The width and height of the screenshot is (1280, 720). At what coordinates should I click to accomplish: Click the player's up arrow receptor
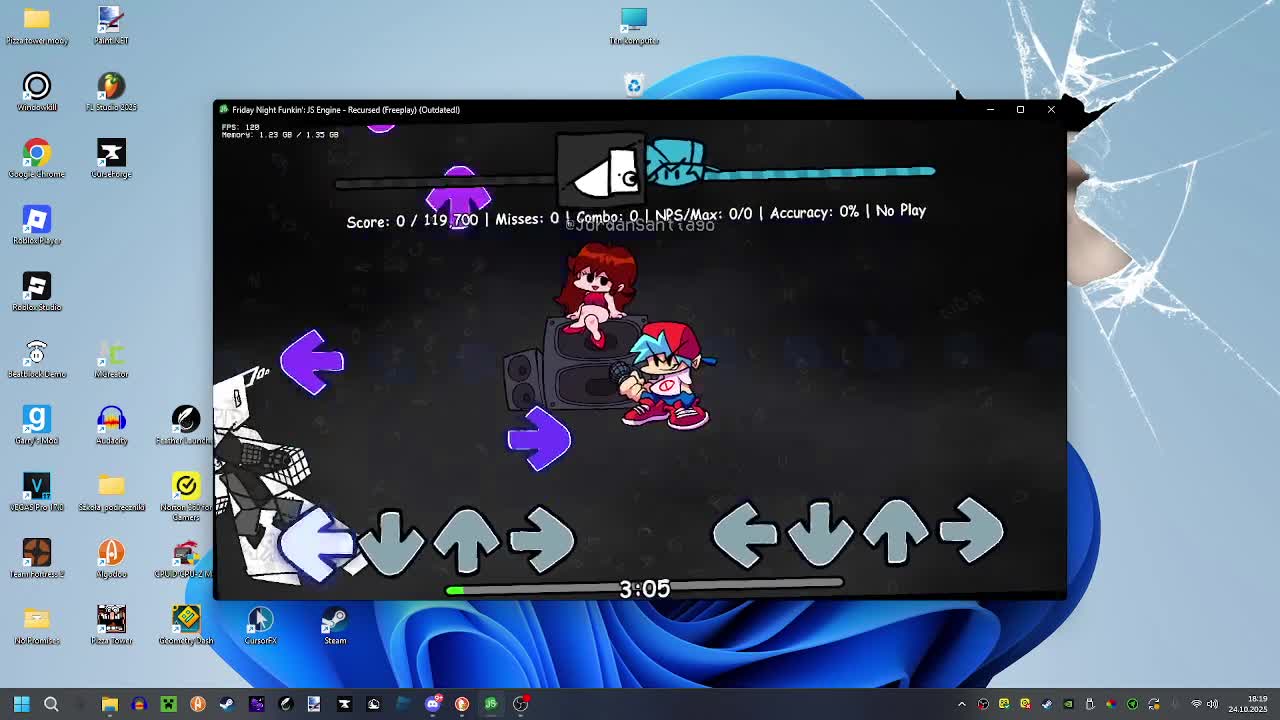tap(895, 534)
